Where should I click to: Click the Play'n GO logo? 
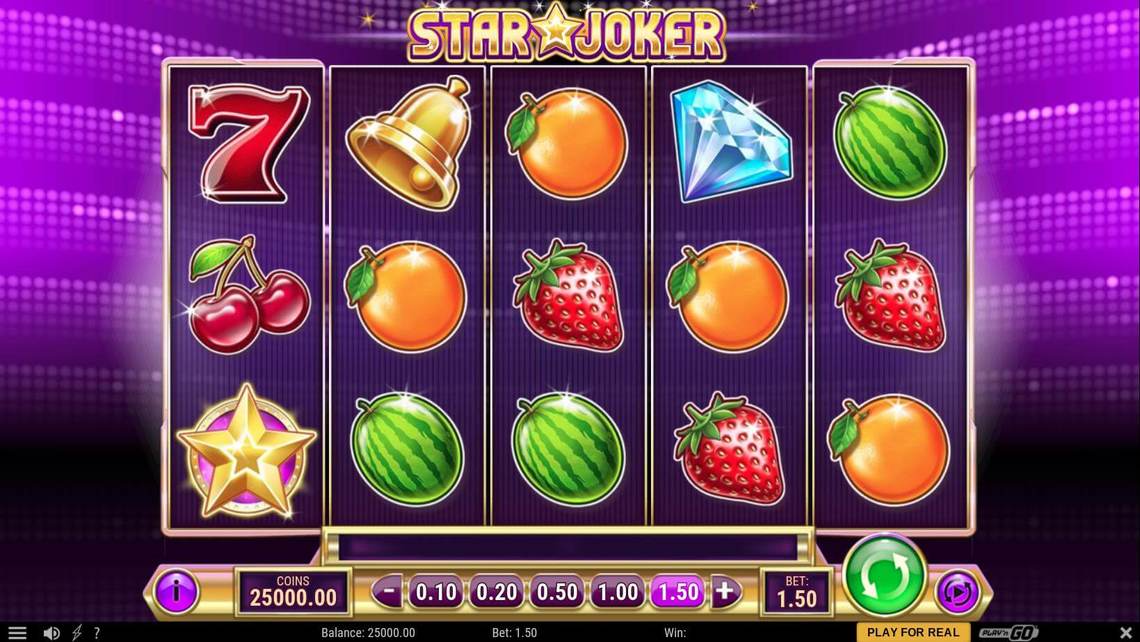pos(1008,632)
